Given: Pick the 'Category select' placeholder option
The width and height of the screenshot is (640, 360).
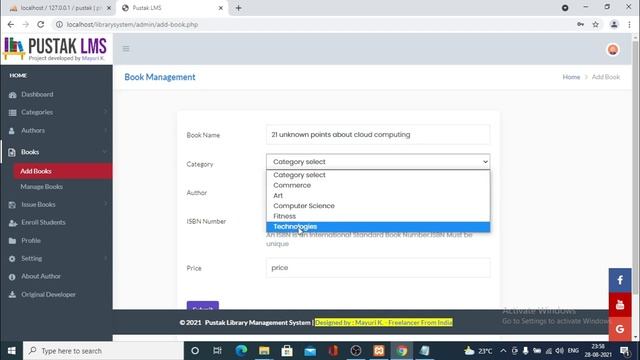Looking at the screenshot, I should [378, 175].
